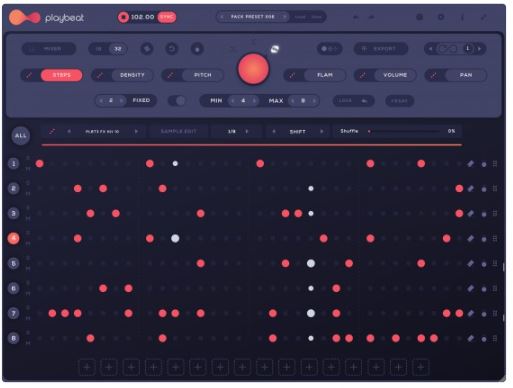Screen dimensions: 513x388
Task: Toggle the SYNC tempo button
Action: pos(167,17)
